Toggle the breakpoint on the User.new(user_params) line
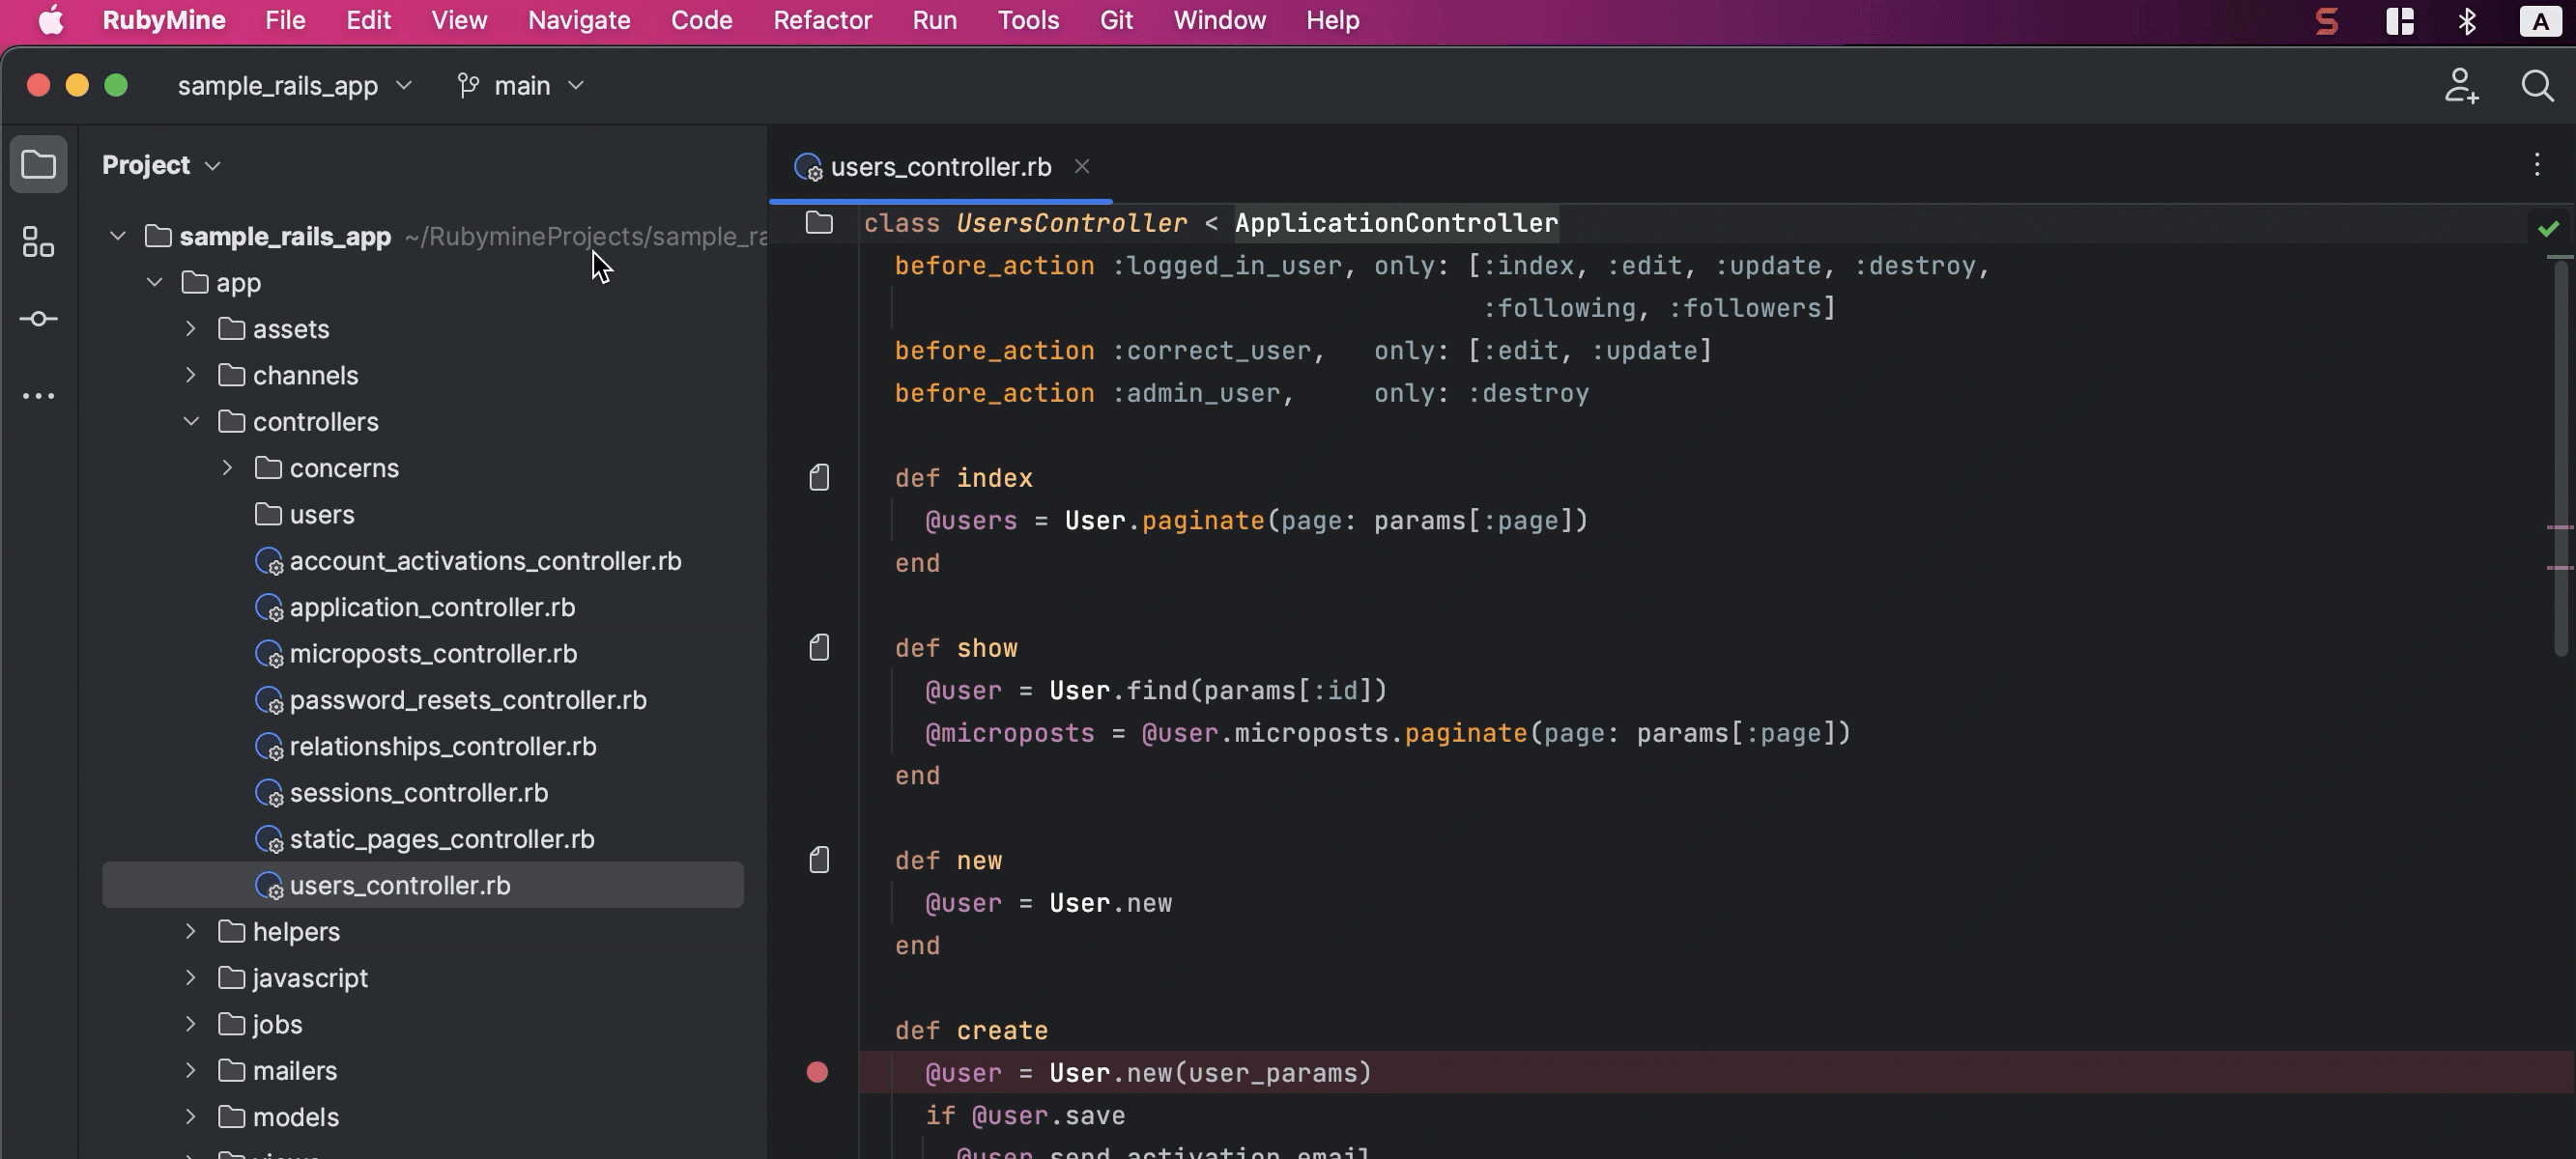The height and width of the screenshot is (1159, 2576). click(x=817, y=1073)
